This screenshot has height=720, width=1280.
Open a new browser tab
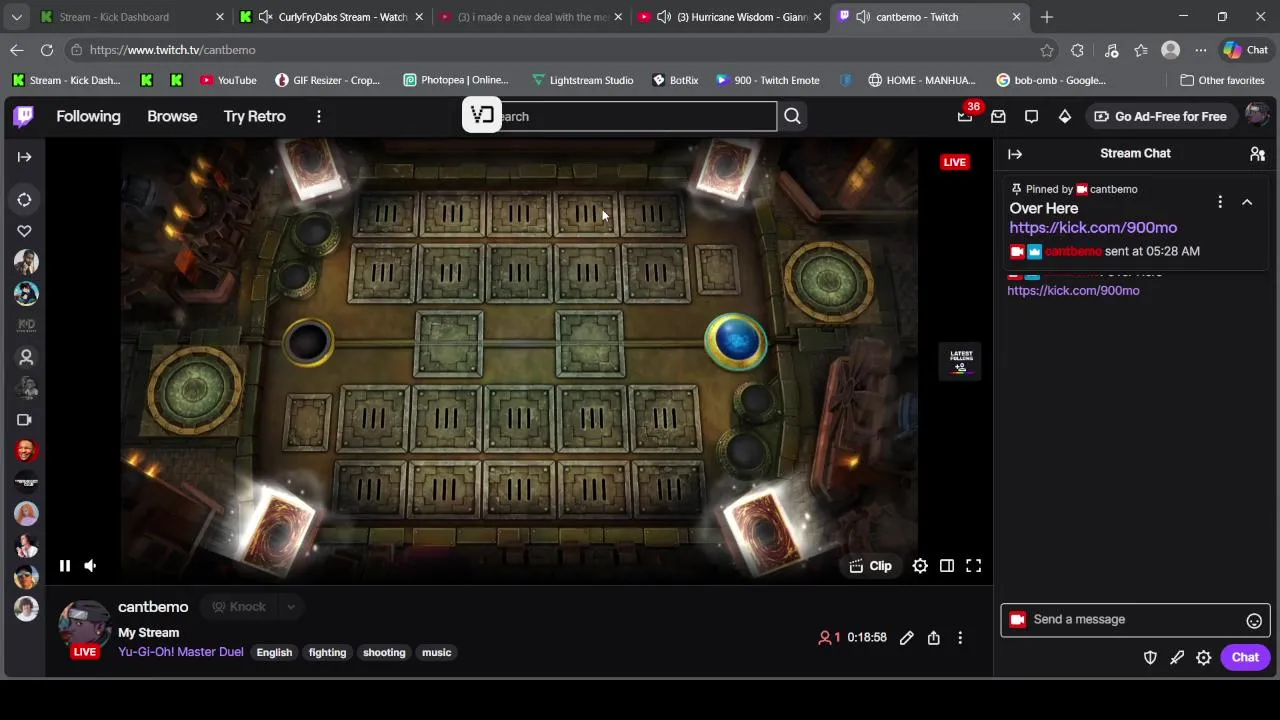click(1047, 17)
